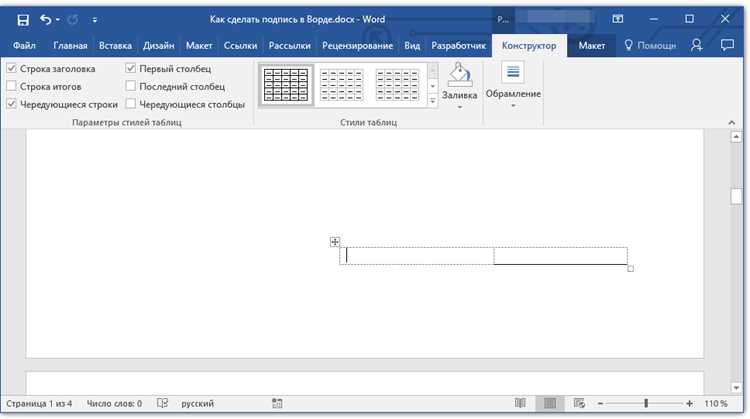The image size is (750, 419).
Task: Click the Save icon in quick access toolbar
Action: click(x=22, y=20)
